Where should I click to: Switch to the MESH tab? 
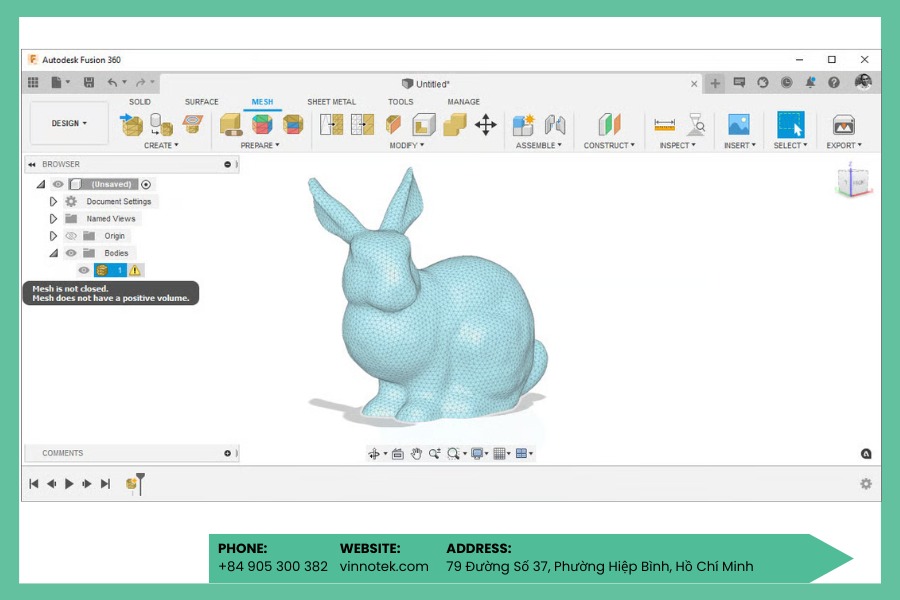tap(262, 102)
